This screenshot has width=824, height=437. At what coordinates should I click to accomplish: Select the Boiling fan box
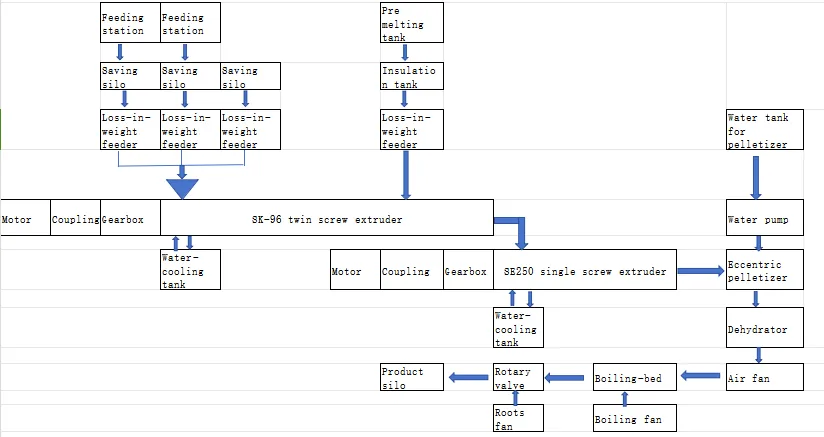pos(635,418)
